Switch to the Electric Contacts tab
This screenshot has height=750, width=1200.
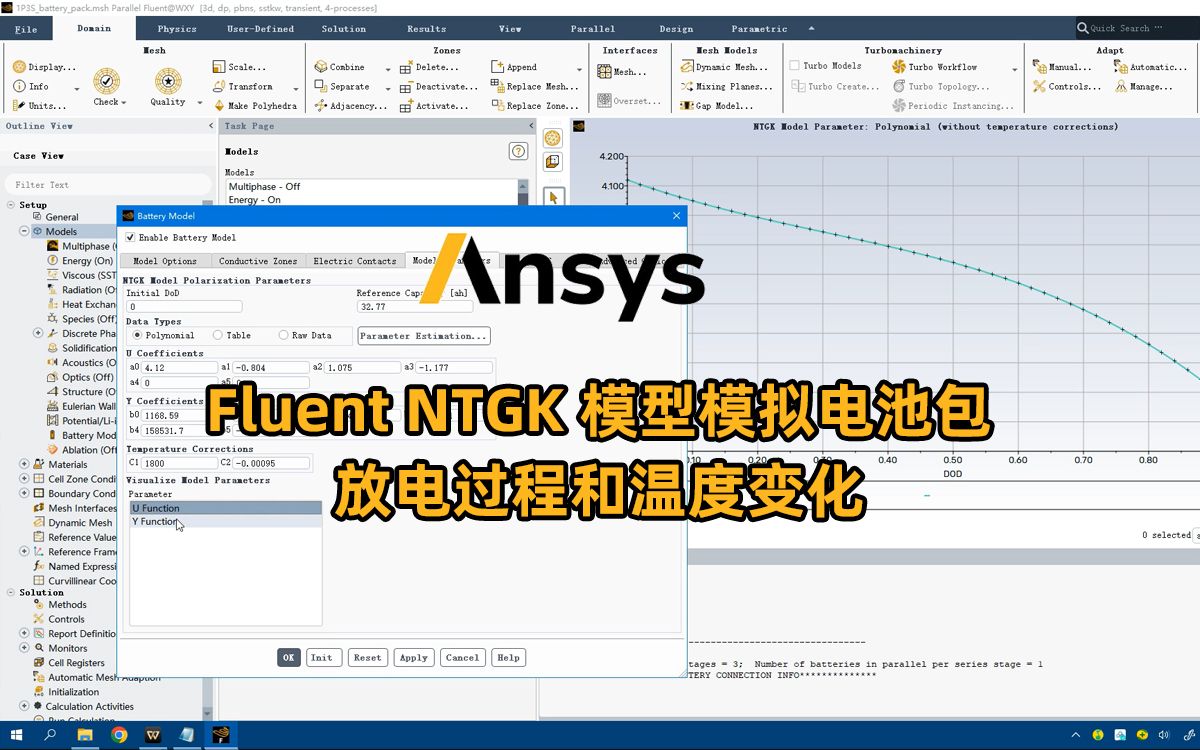[x=355, y=260]
